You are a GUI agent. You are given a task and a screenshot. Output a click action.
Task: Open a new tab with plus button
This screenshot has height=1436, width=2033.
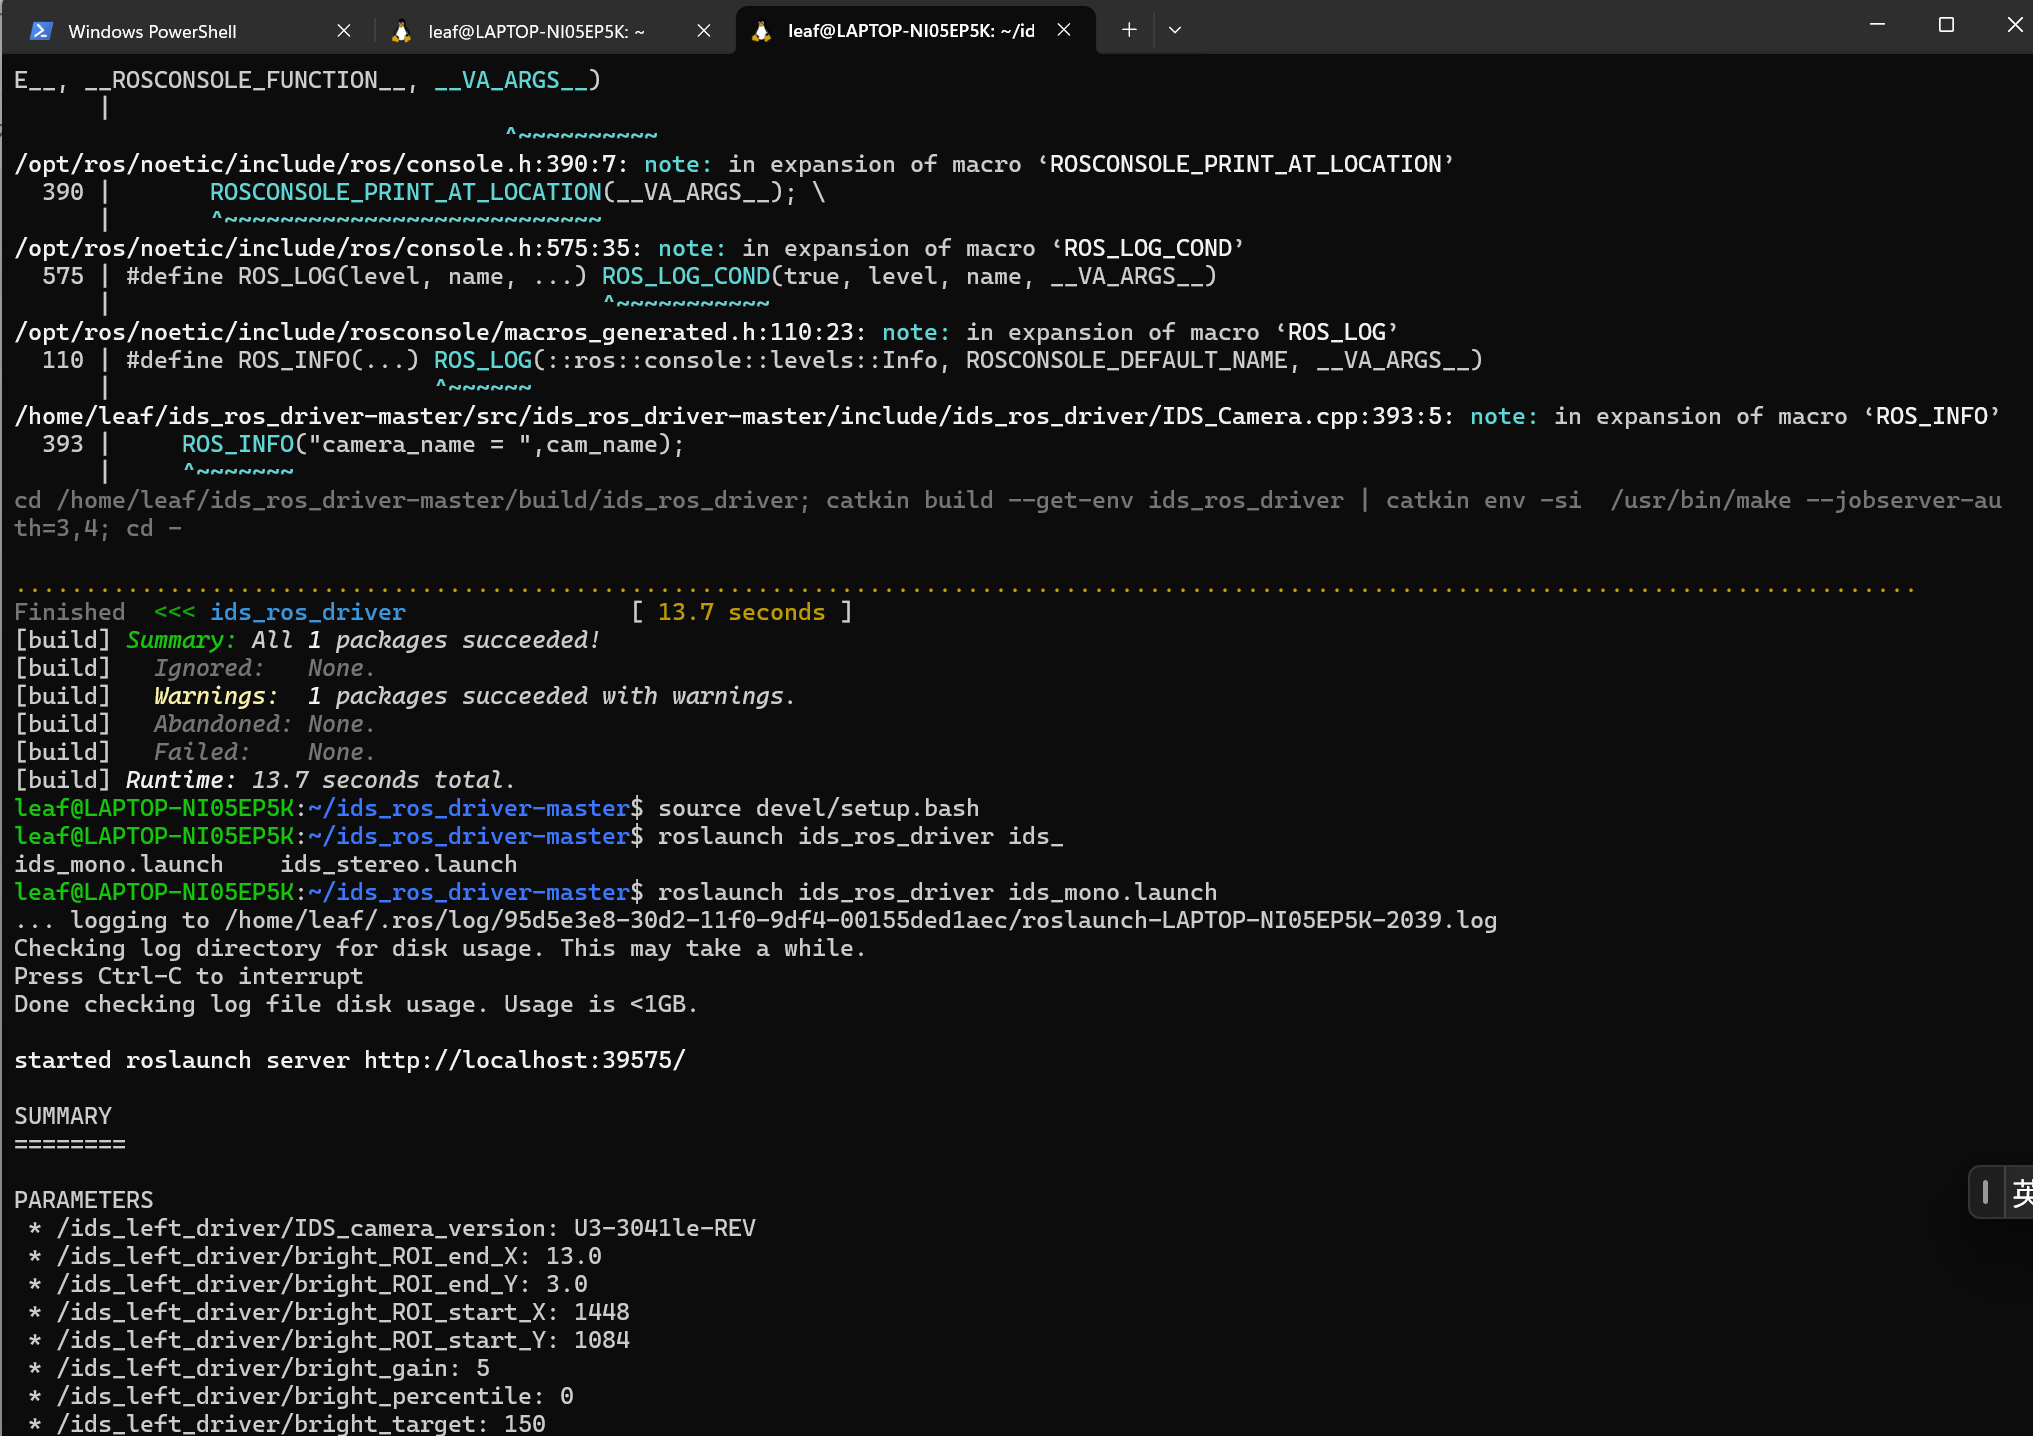tap(1129, 30)
